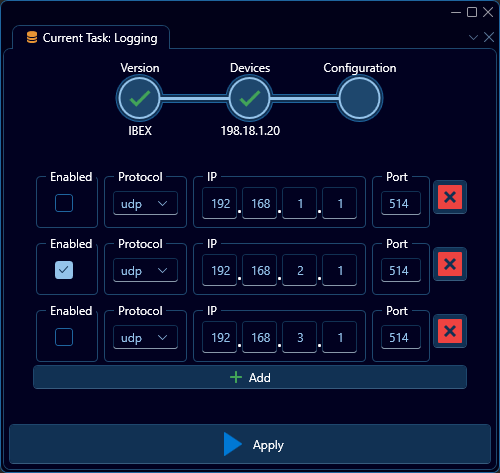Uncheck Enabled for the 192.168.2.1 server
500x473 pixels.
[64, 270]
